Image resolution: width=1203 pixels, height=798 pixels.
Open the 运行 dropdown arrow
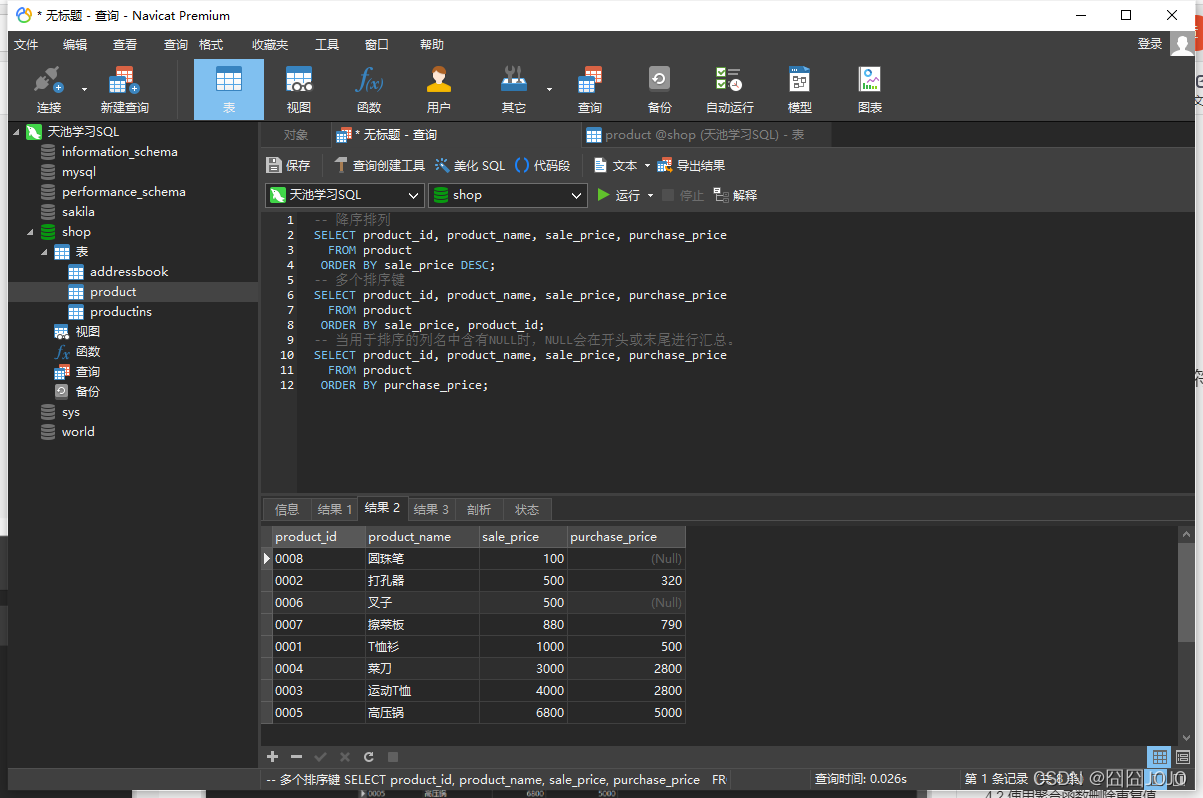pos(651,195)
